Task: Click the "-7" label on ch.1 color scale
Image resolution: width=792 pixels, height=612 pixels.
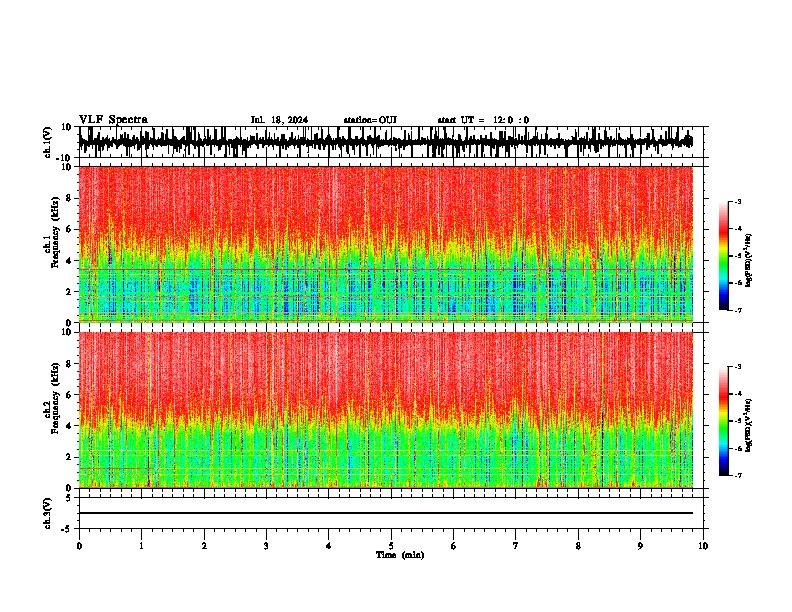Action: click(x=738, y=310)
